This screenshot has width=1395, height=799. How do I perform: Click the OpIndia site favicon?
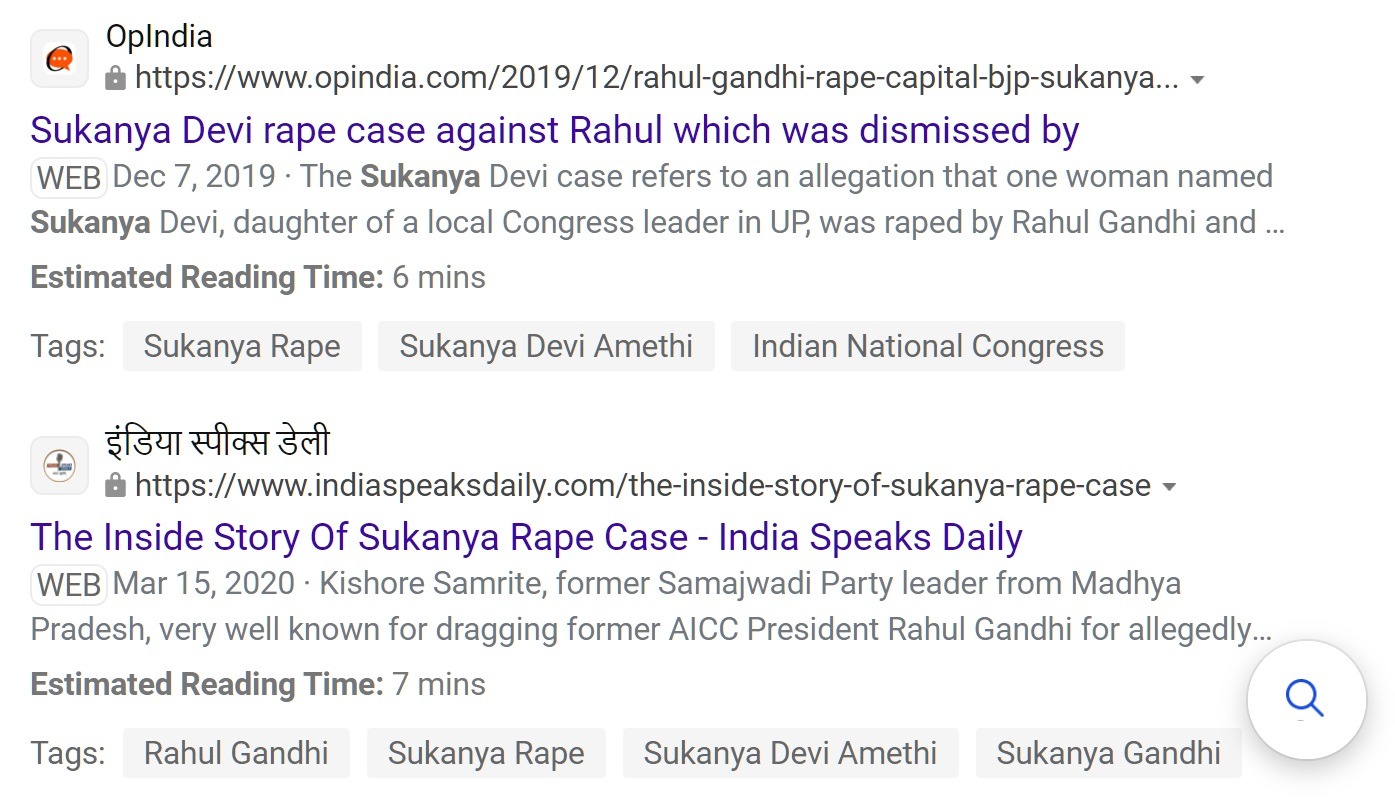click(60, 58)
